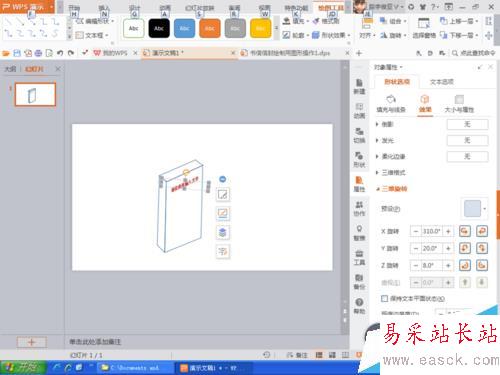Open the 对齐 align dropdown
Viewport: 500px width, 375px height.
(x=367, y=28)
